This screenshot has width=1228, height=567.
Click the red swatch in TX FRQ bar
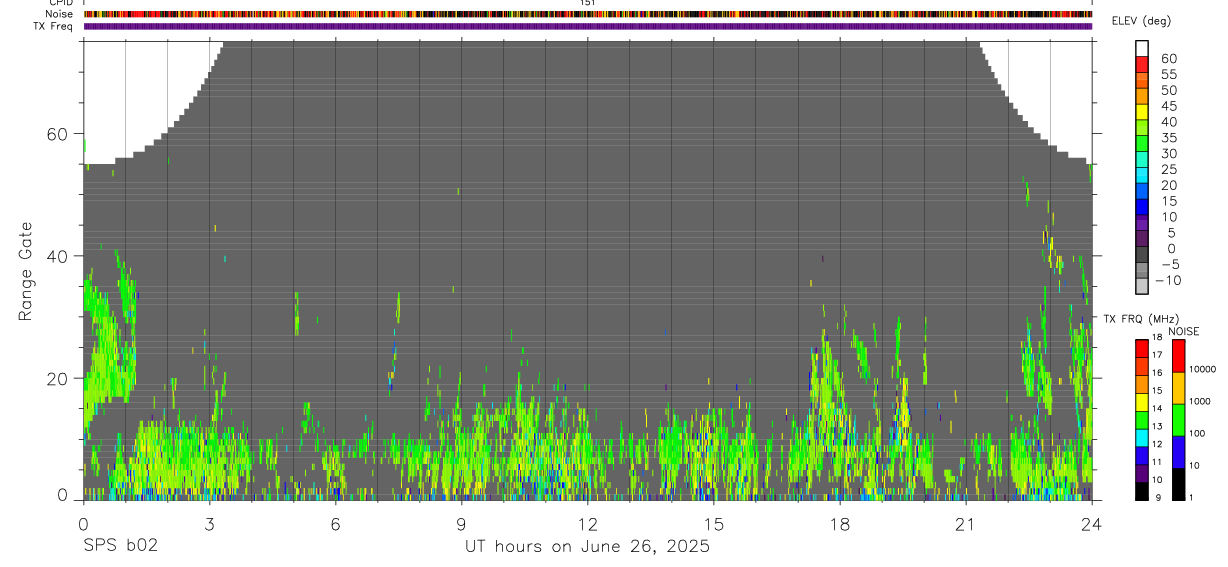pyautogui.click(x=1142, y=349)
